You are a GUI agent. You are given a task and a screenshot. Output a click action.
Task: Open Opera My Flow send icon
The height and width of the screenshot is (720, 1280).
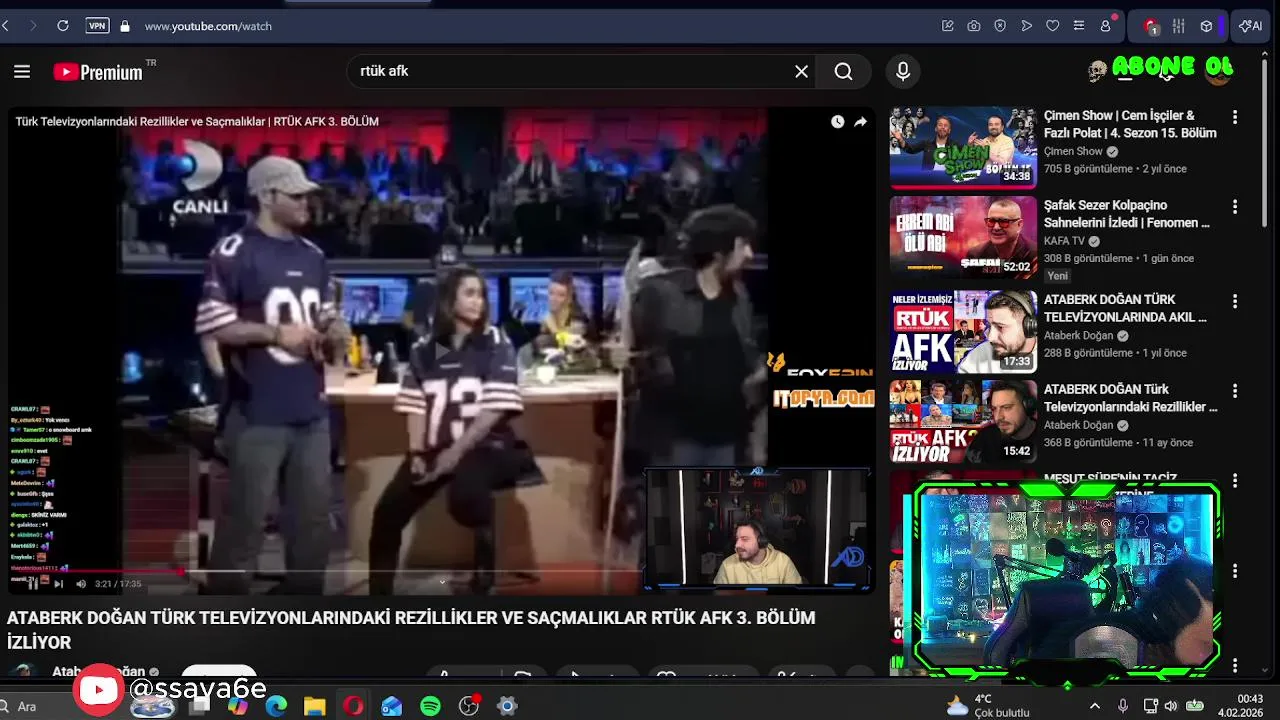1026,26
